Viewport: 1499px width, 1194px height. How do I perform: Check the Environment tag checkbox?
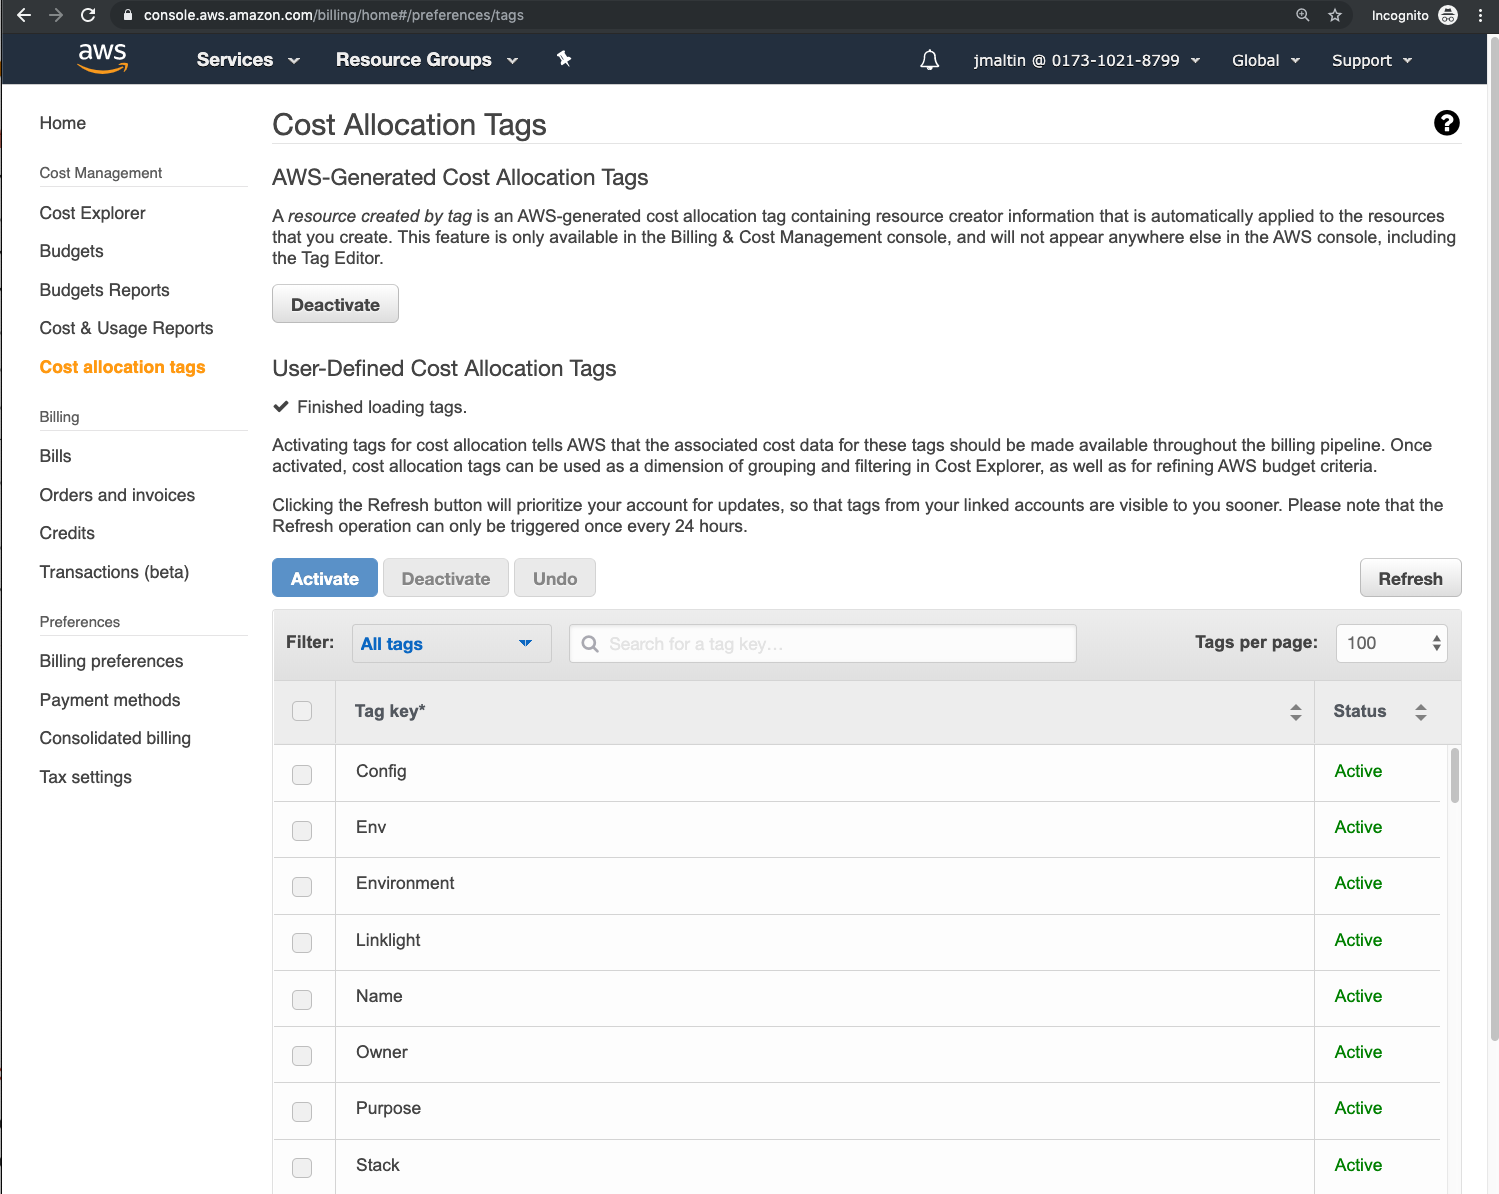point(302,887)
